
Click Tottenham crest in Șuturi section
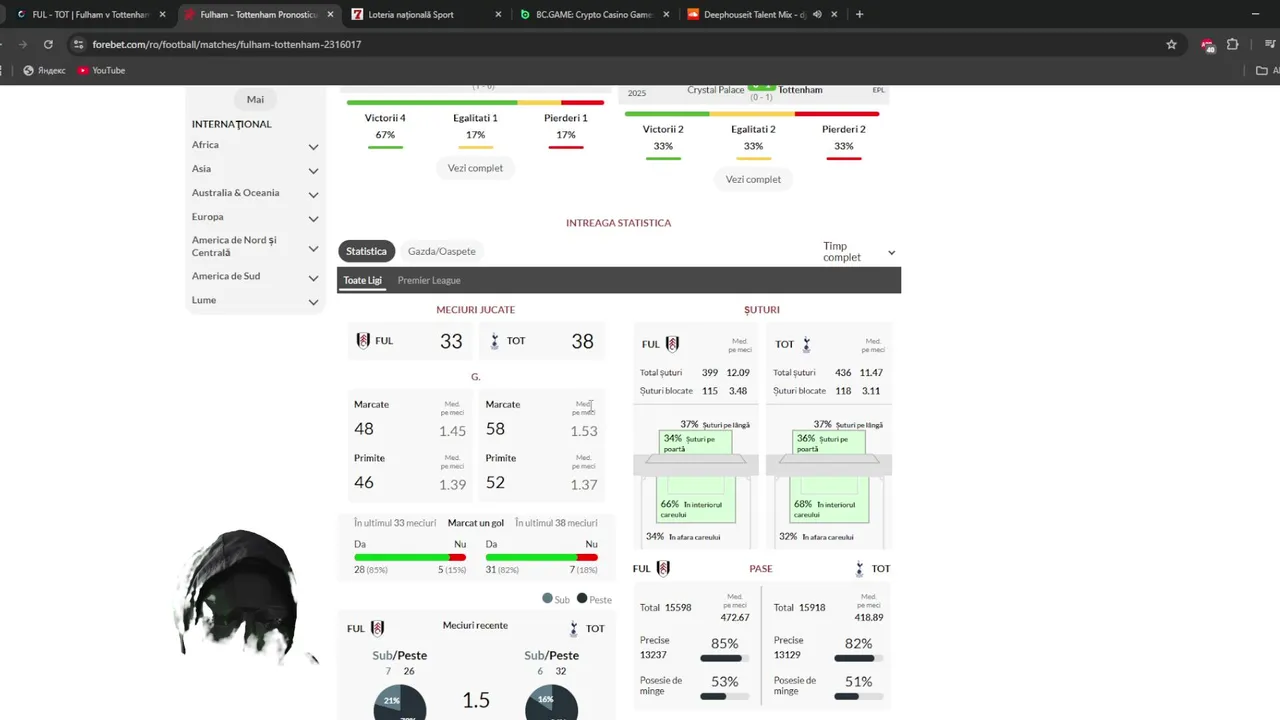click(x=806, y=344)
